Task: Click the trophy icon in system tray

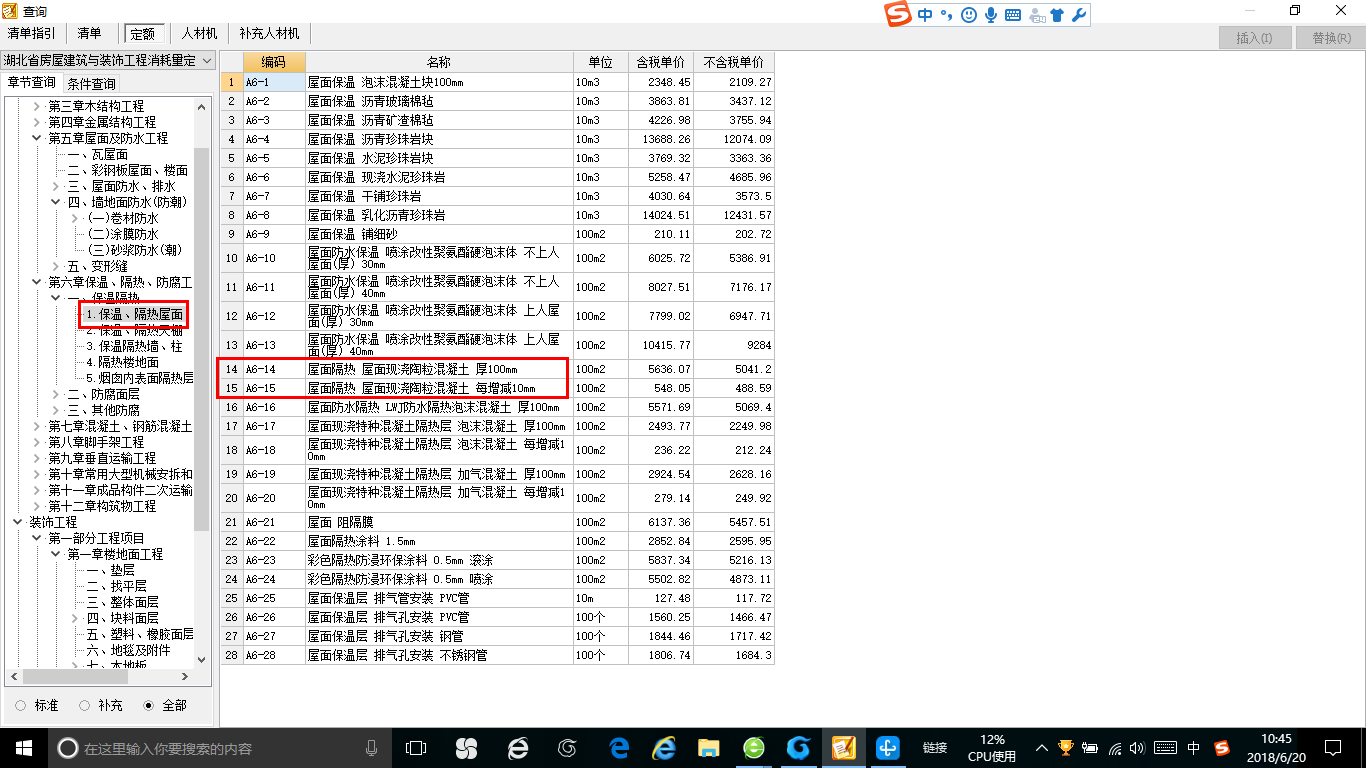Action: coord(1066,748)
